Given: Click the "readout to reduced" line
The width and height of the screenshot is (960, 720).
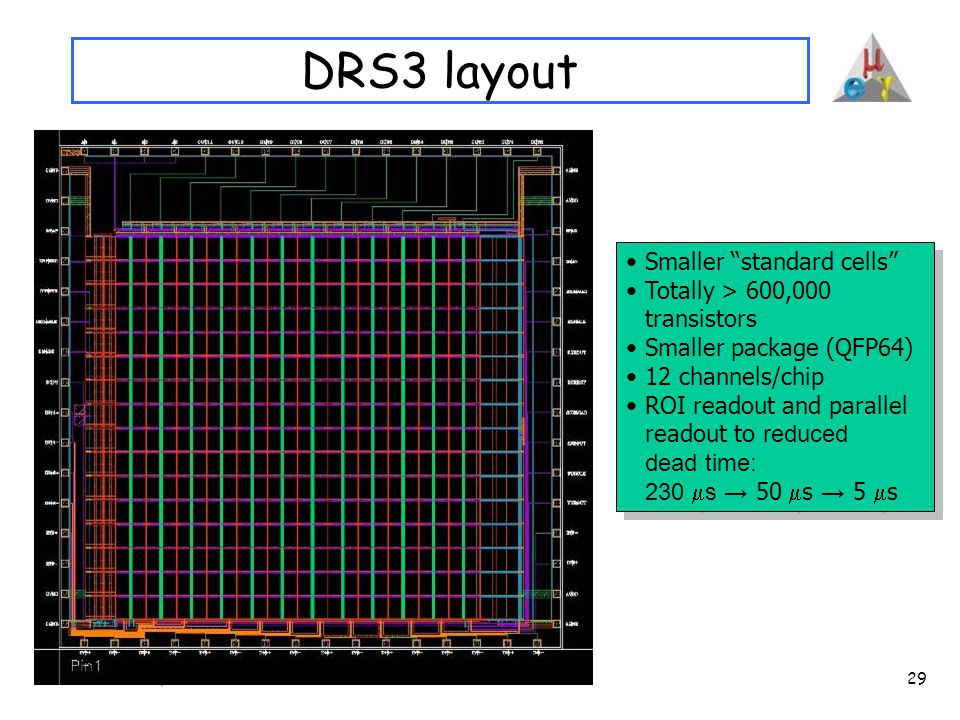Looking at the screenshot, I should point(746,434).
